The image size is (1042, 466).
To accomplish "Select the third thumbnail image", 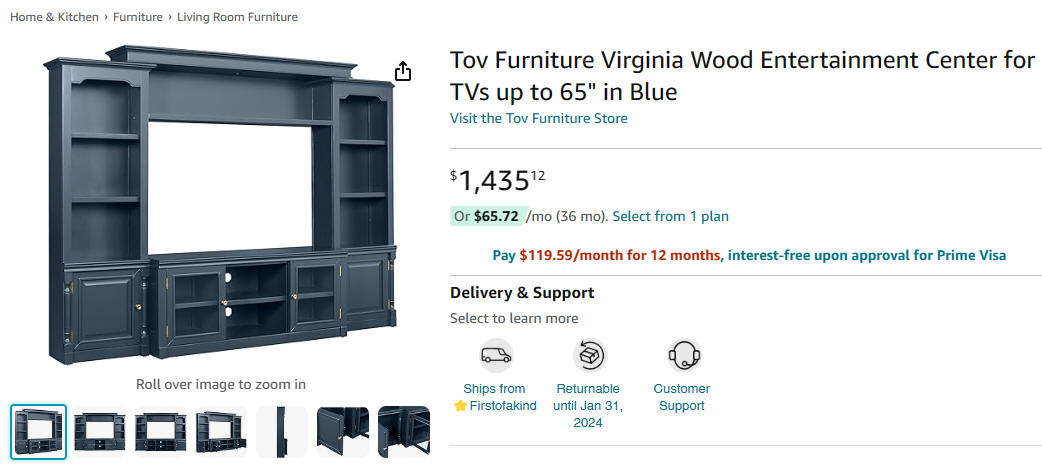I will pyautogui.click(x=160, y=432).
